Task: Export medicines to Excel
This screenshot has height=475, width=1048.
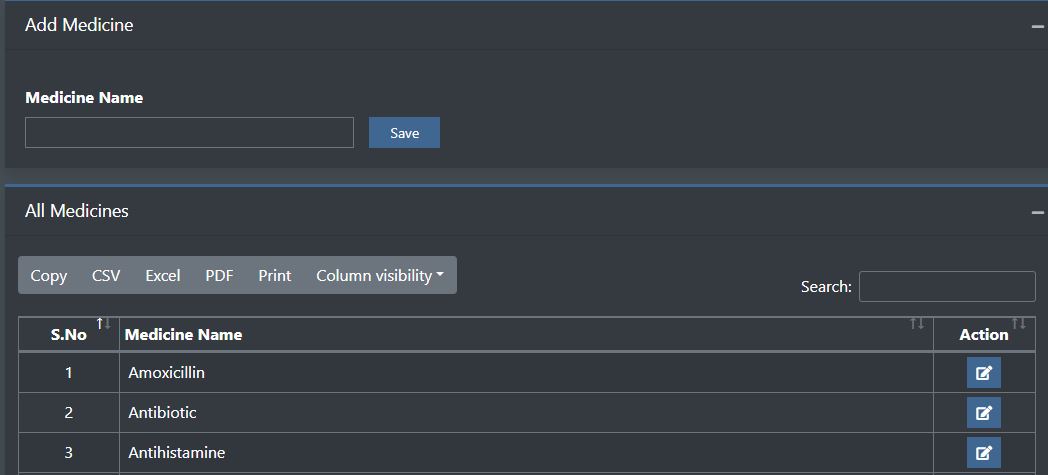Action: 163,275
